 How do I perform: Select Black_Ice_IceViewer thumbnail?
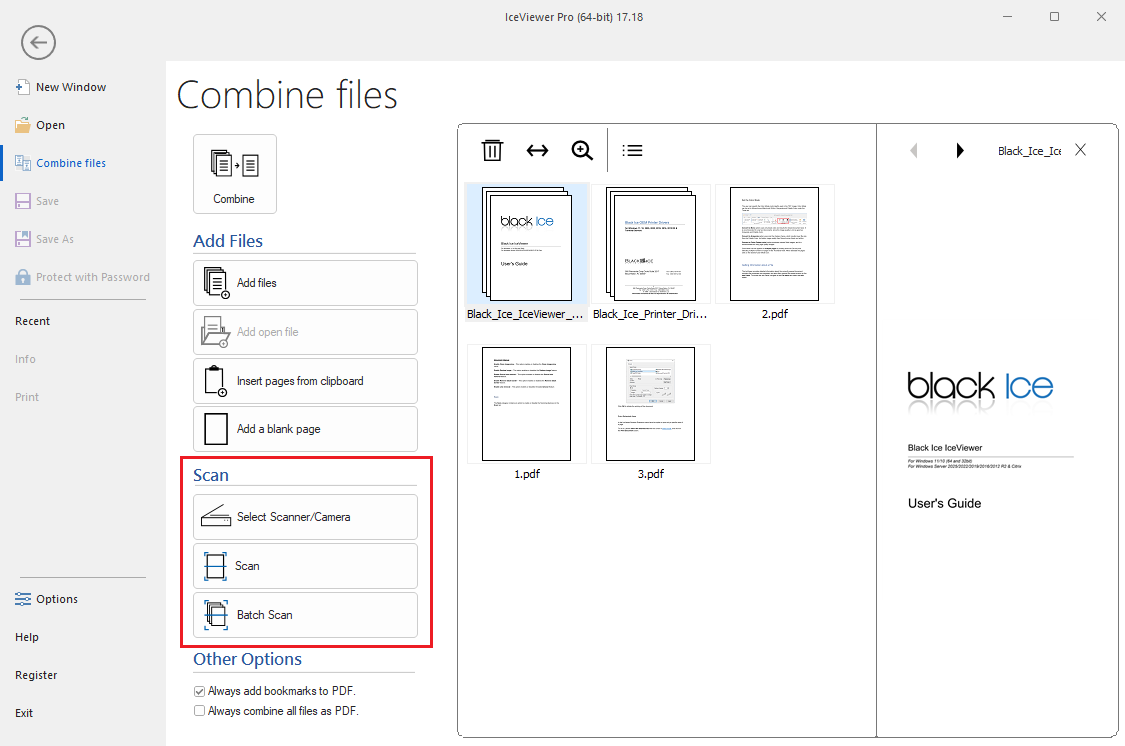(x=527, y=244)
